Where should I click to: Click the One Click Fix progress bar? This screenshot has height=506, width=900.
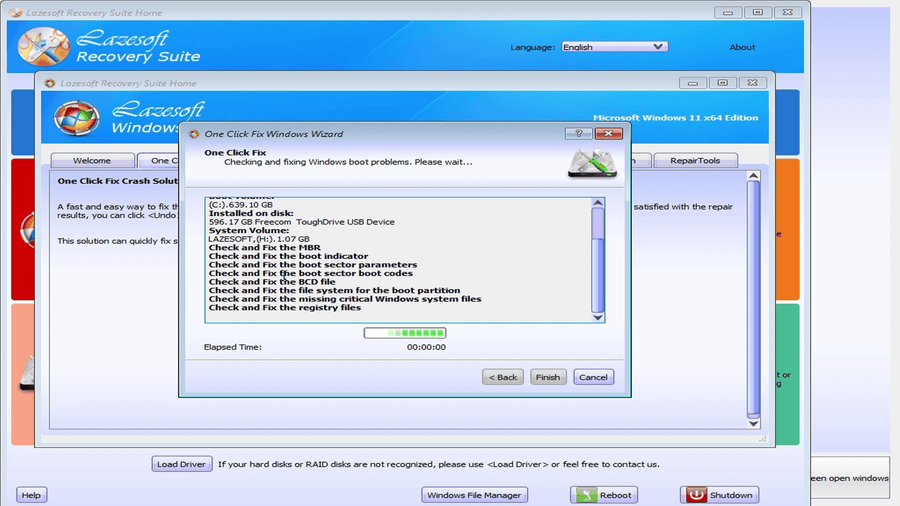(405, 333)
